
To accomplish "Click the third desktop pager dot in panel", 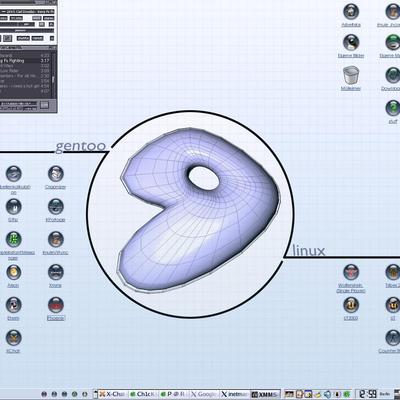I will (x=64, y=394).
